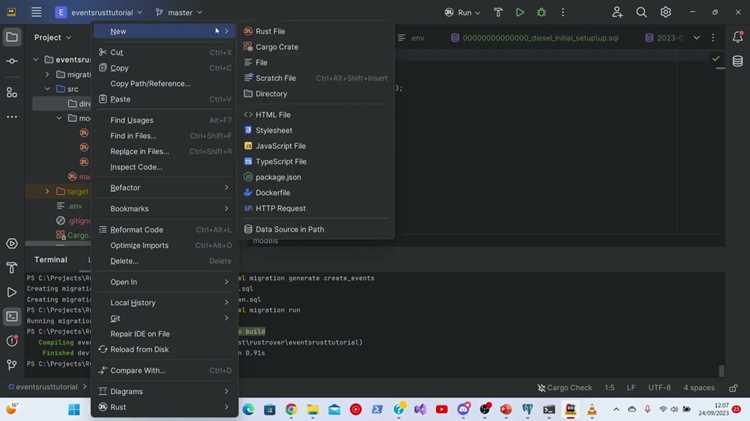750x421 pixels.
Task: Open the Commit tool window
Action: click(12, 61)
